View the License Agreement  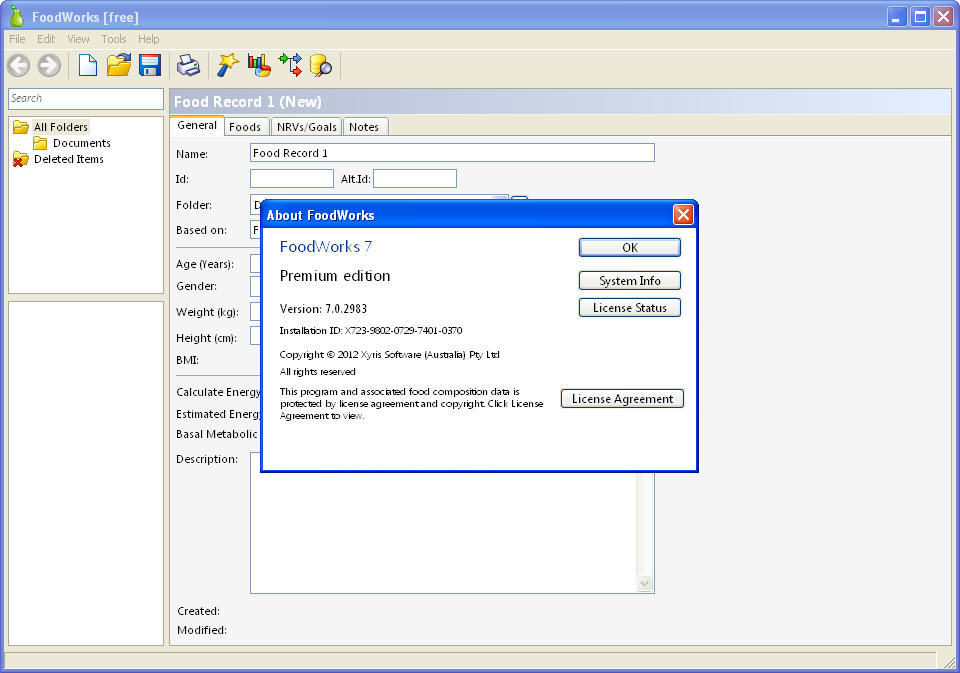tap(621, 398)
